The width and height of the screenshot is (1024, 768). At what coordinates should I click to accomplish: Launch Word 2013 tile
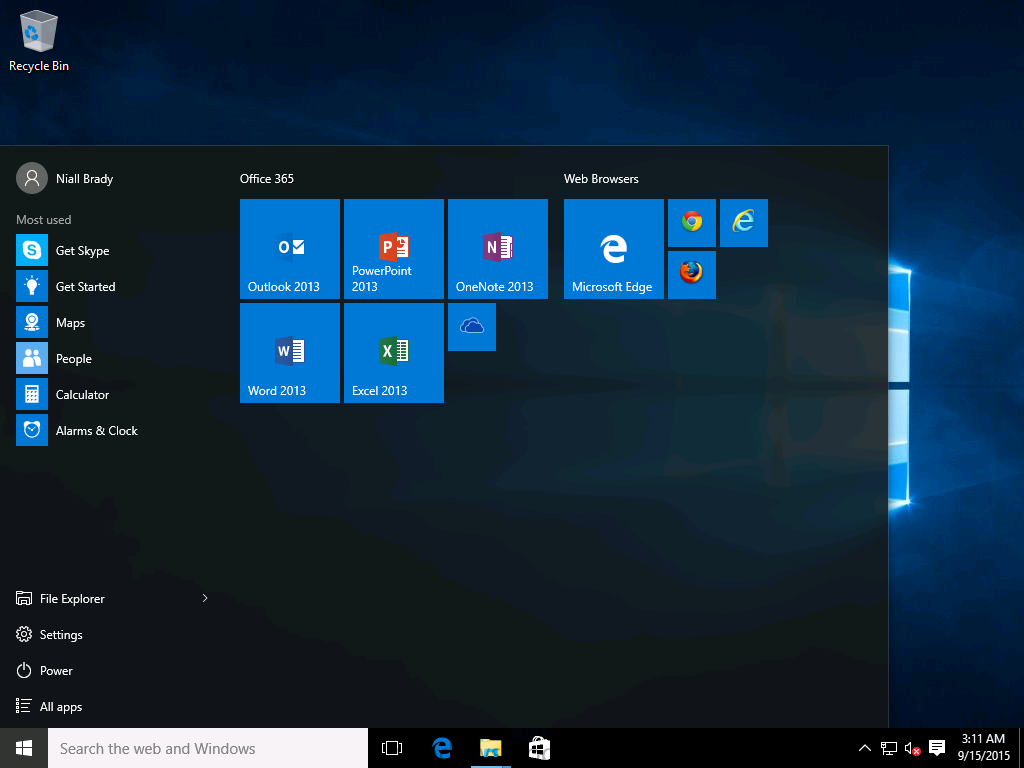290,353
